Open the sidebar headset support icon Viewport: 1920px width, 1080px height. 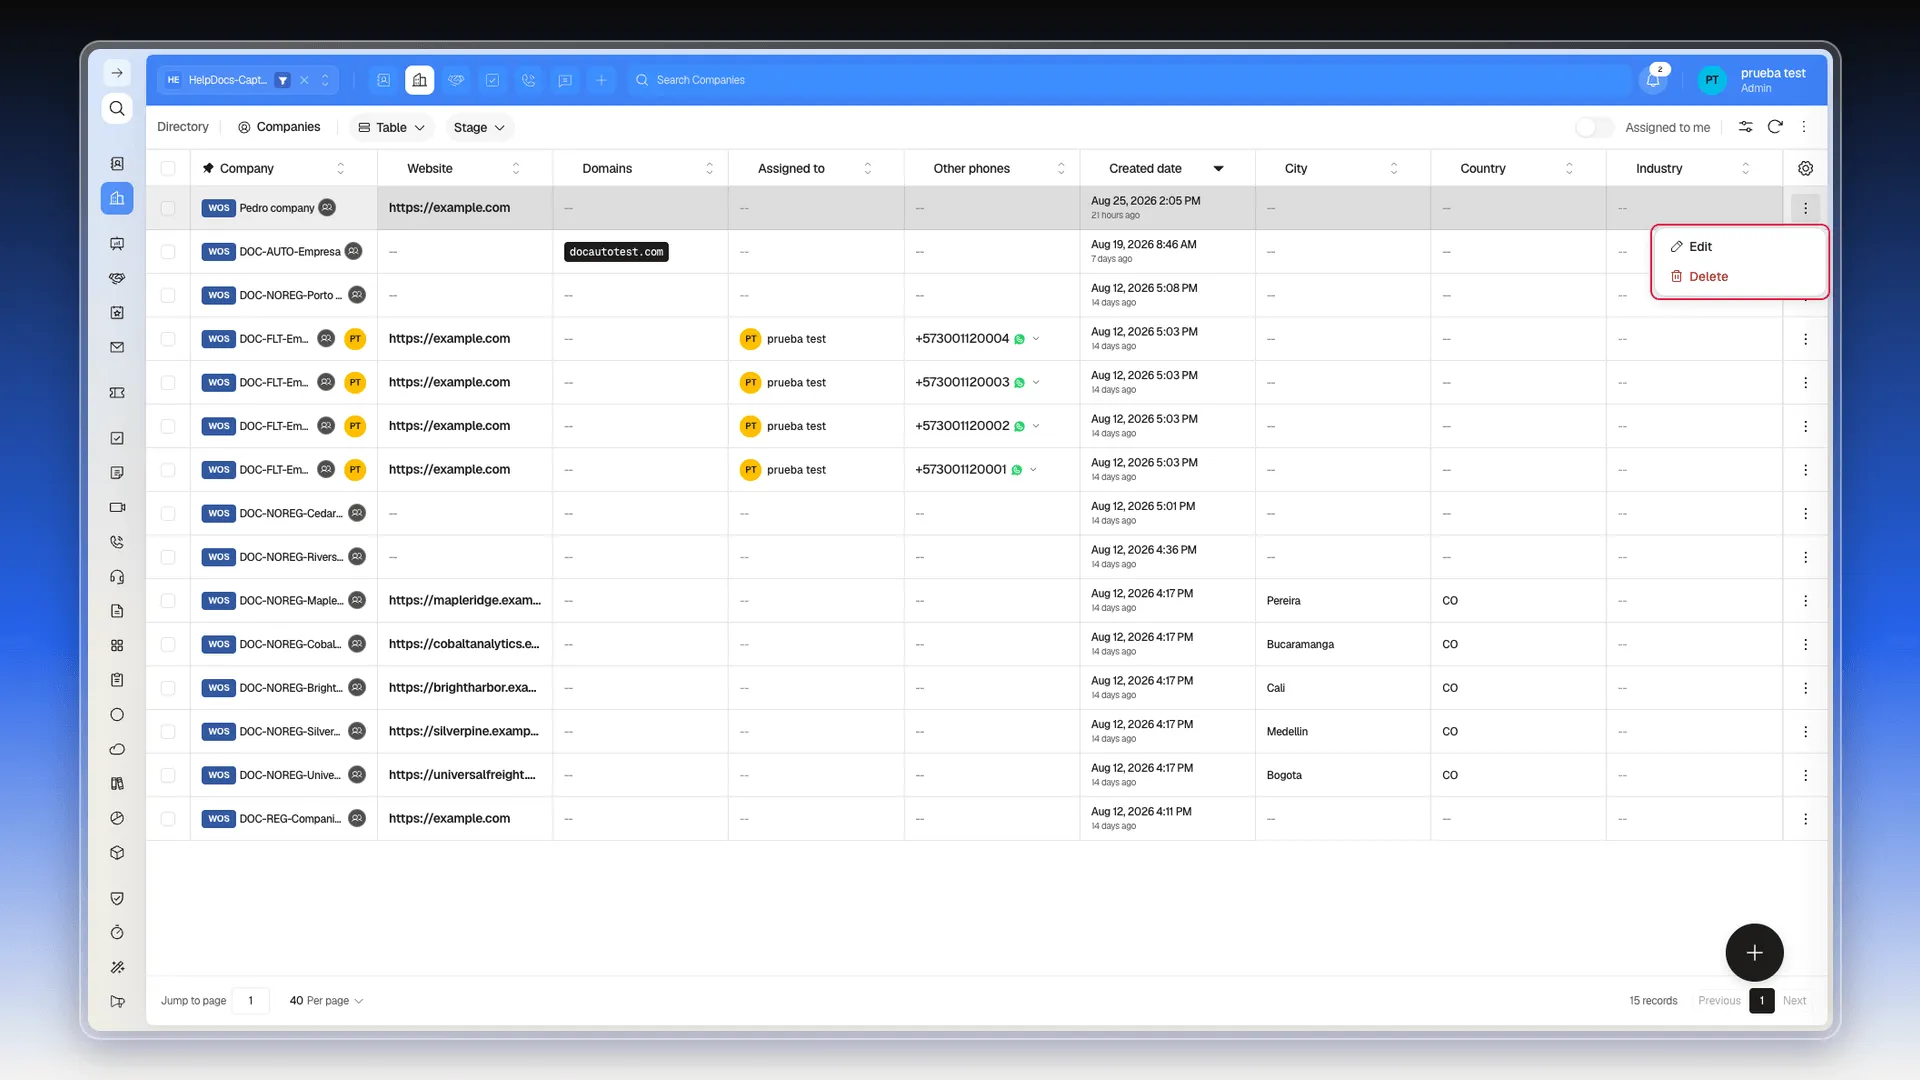coord(117,577)
